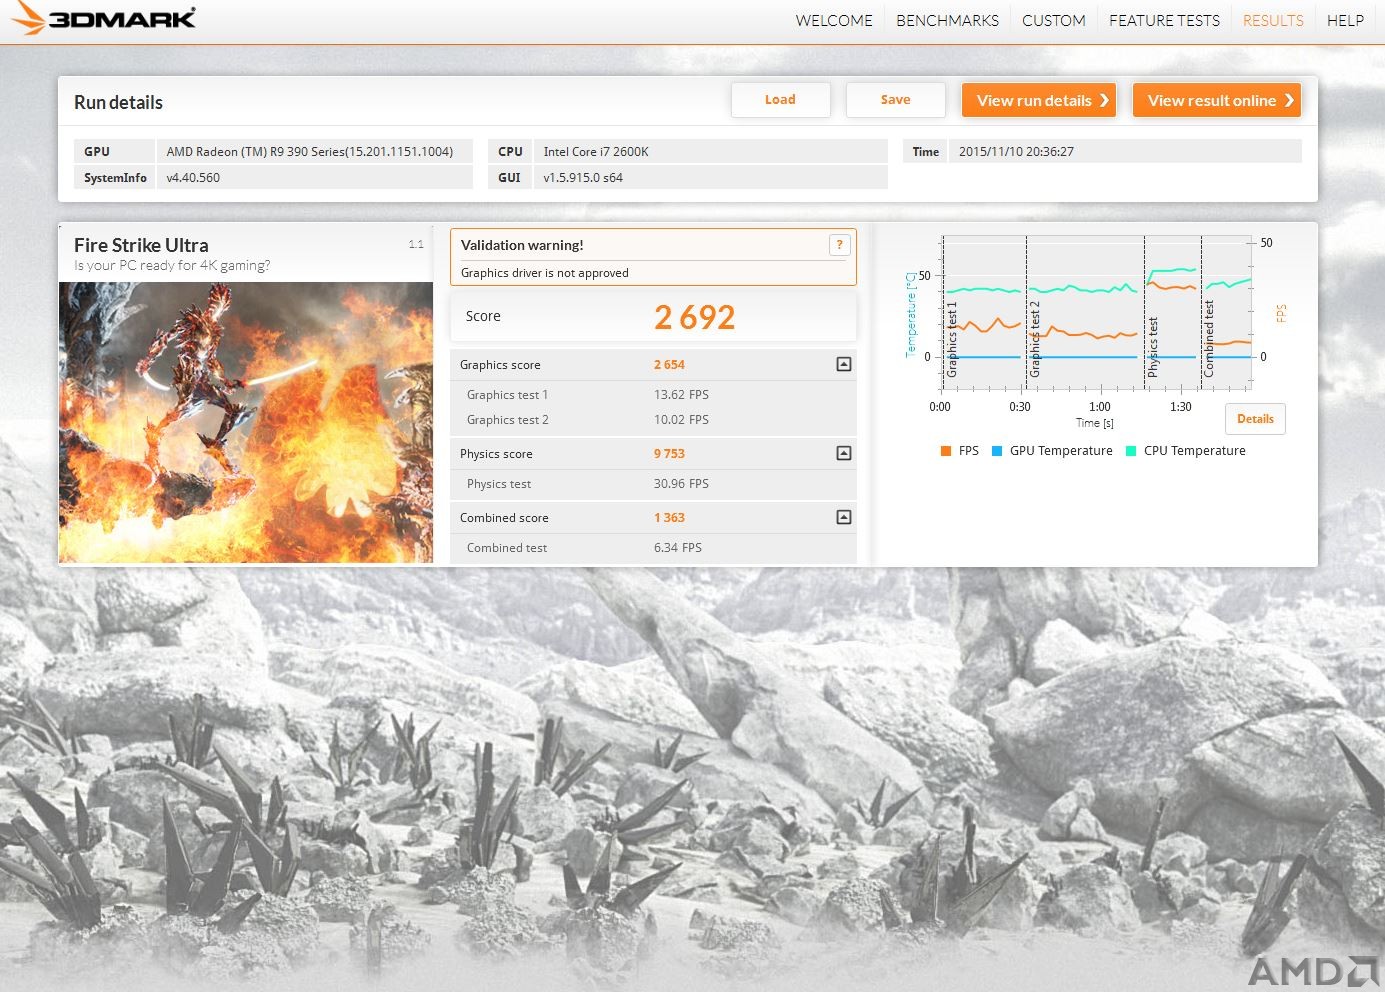This screenshot has width=1385, height=992.
Task: Toggle the FPS legend orange swatch
Action: [x=946, y=451]
